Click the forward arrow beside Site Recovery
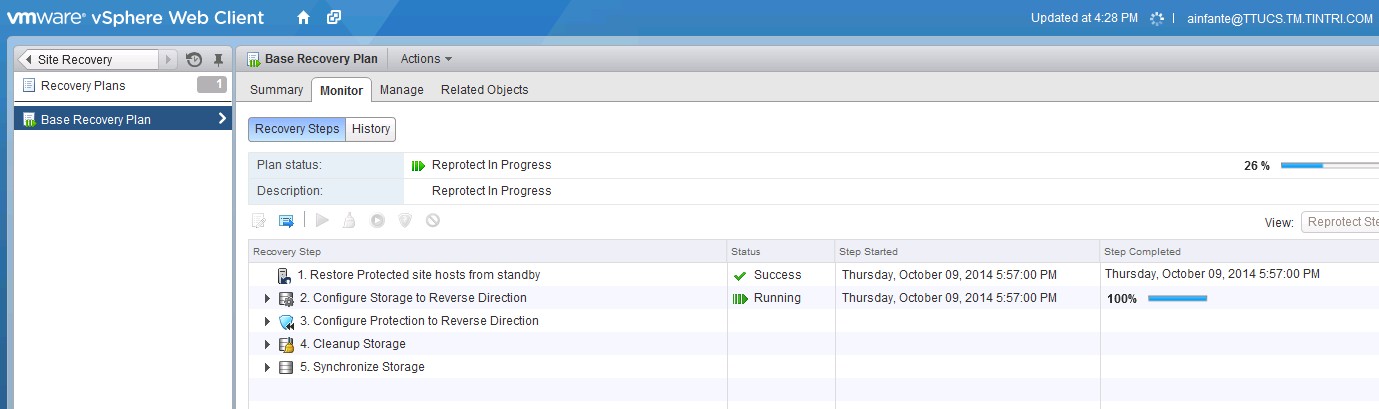 pos(168,60)
